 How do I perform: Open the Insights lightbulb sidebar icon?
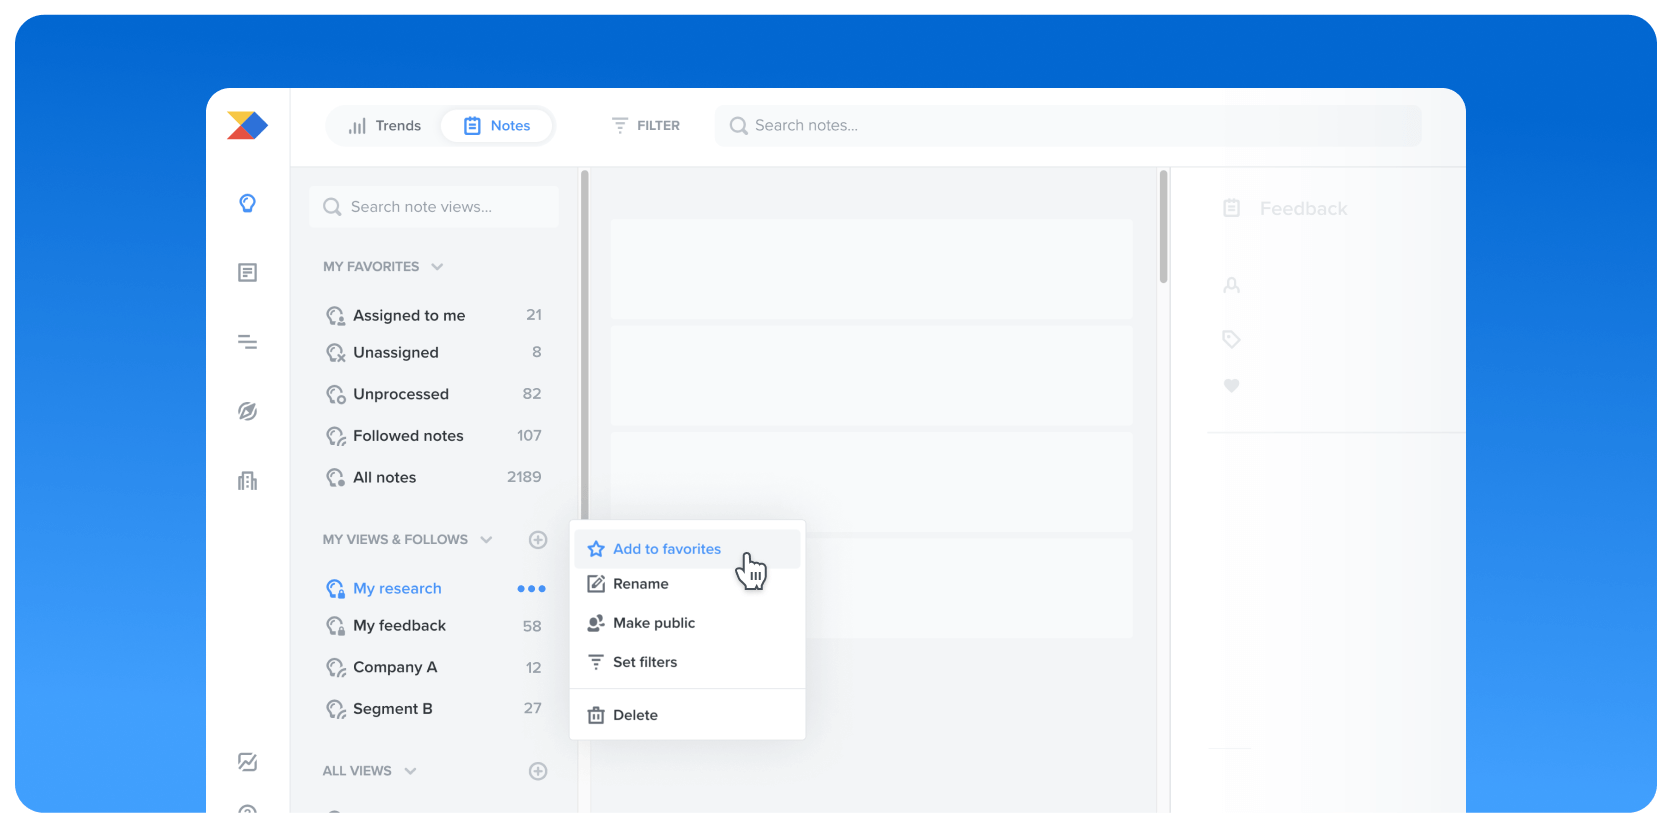248,203
